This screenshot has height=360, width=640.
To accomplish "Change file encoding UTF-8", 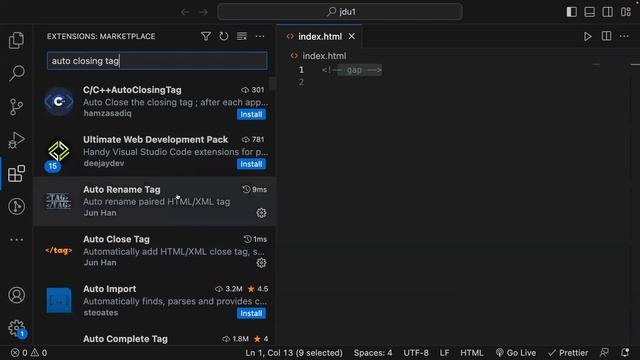I will [416, 353].
